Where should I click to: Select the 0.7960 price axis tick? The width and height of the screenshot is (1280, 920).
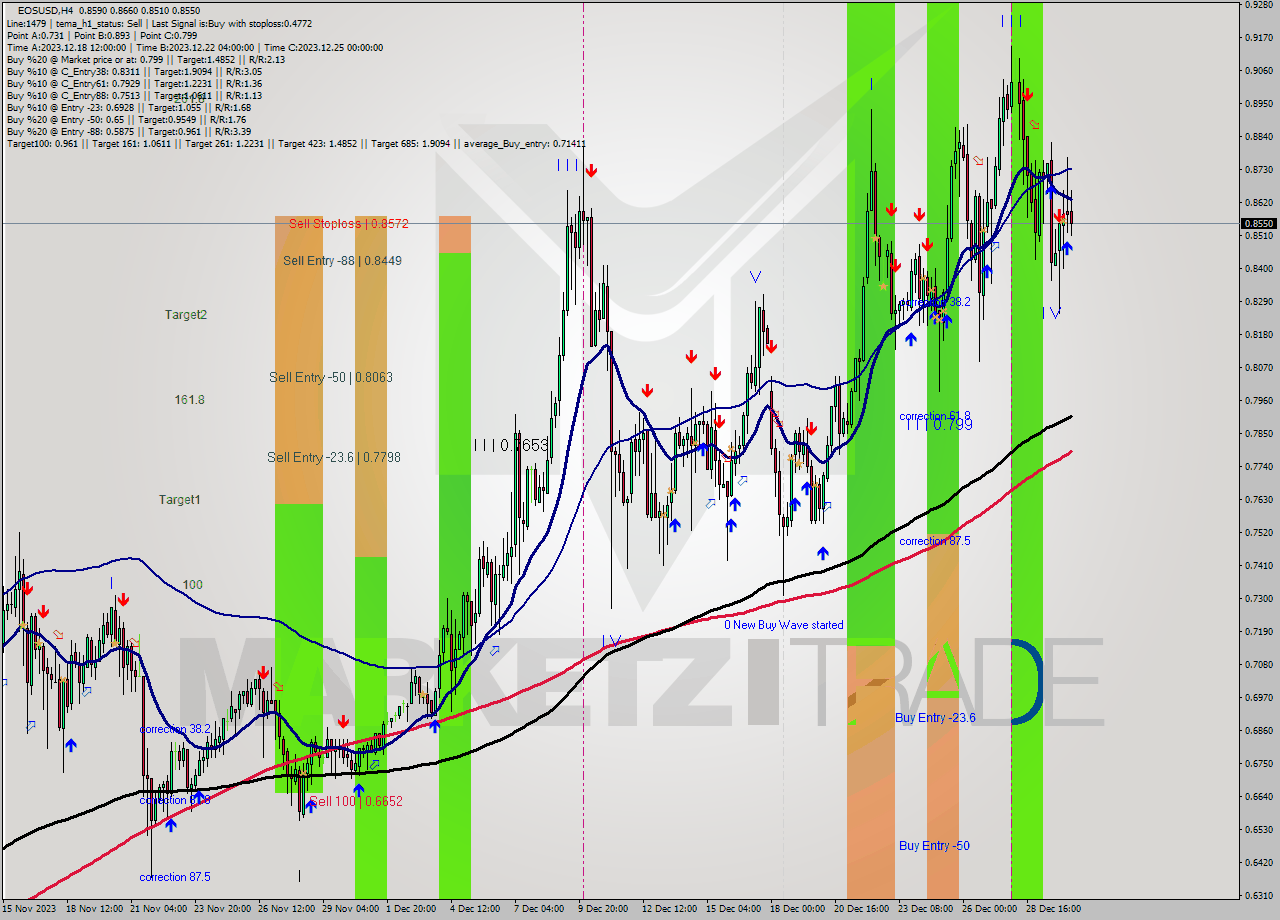pyautogui.click(x=1258, y=400)
